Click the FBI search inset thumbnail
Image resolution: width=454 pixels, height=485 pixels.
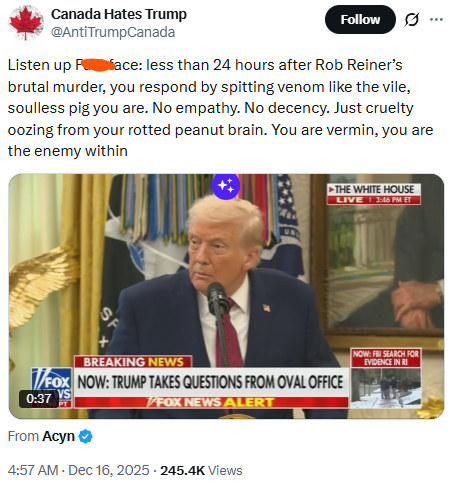(x=386, y=379)
